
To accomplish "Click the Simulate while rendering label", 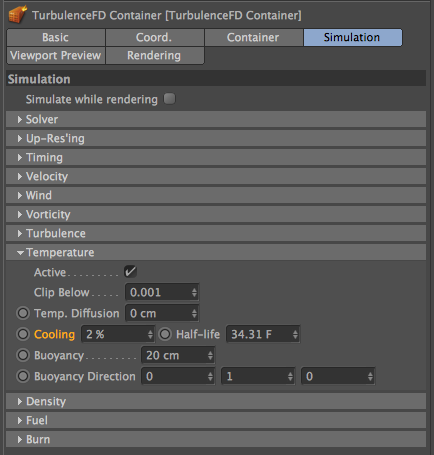I will click(x=92, y=99).
